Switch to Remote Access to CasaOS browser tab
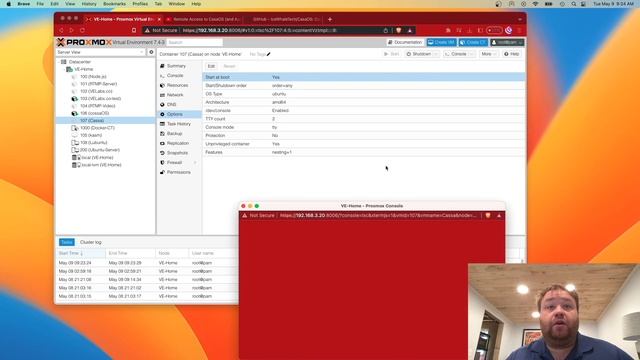The image size is (640, 360). click(203, 19)
